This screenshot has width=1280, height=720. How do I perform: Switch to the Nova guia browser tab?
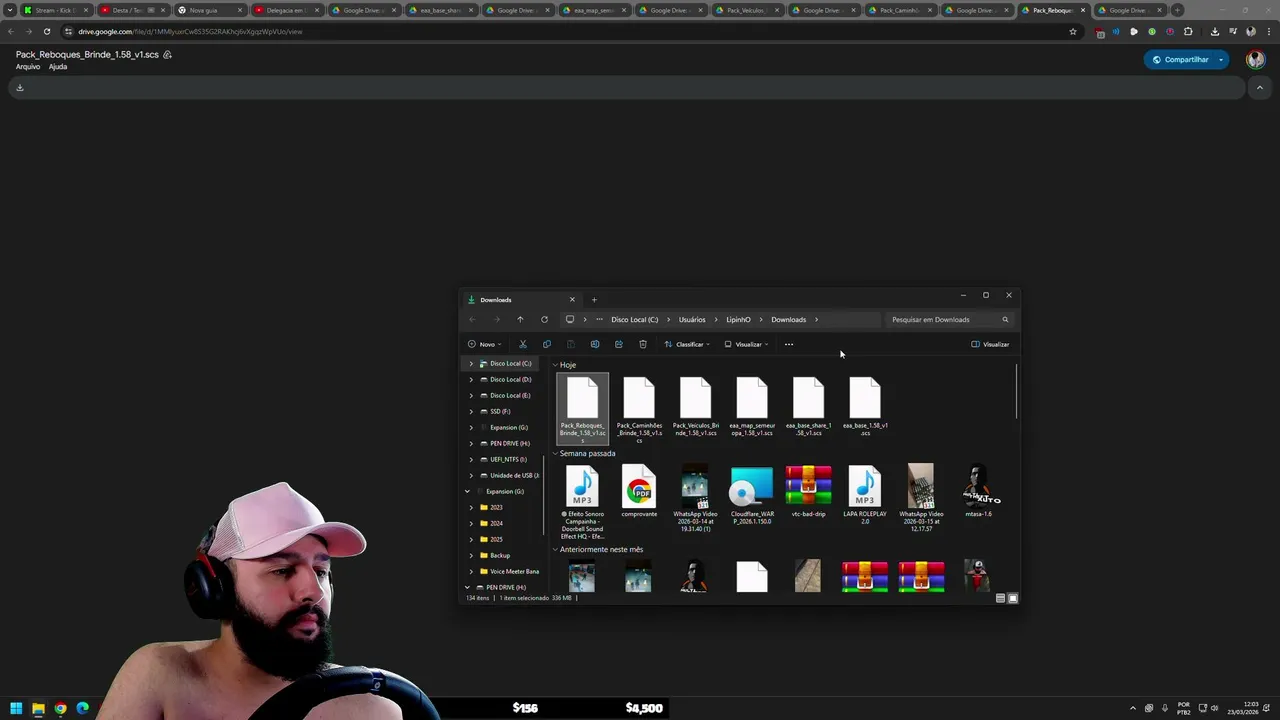tap(209, 10)
